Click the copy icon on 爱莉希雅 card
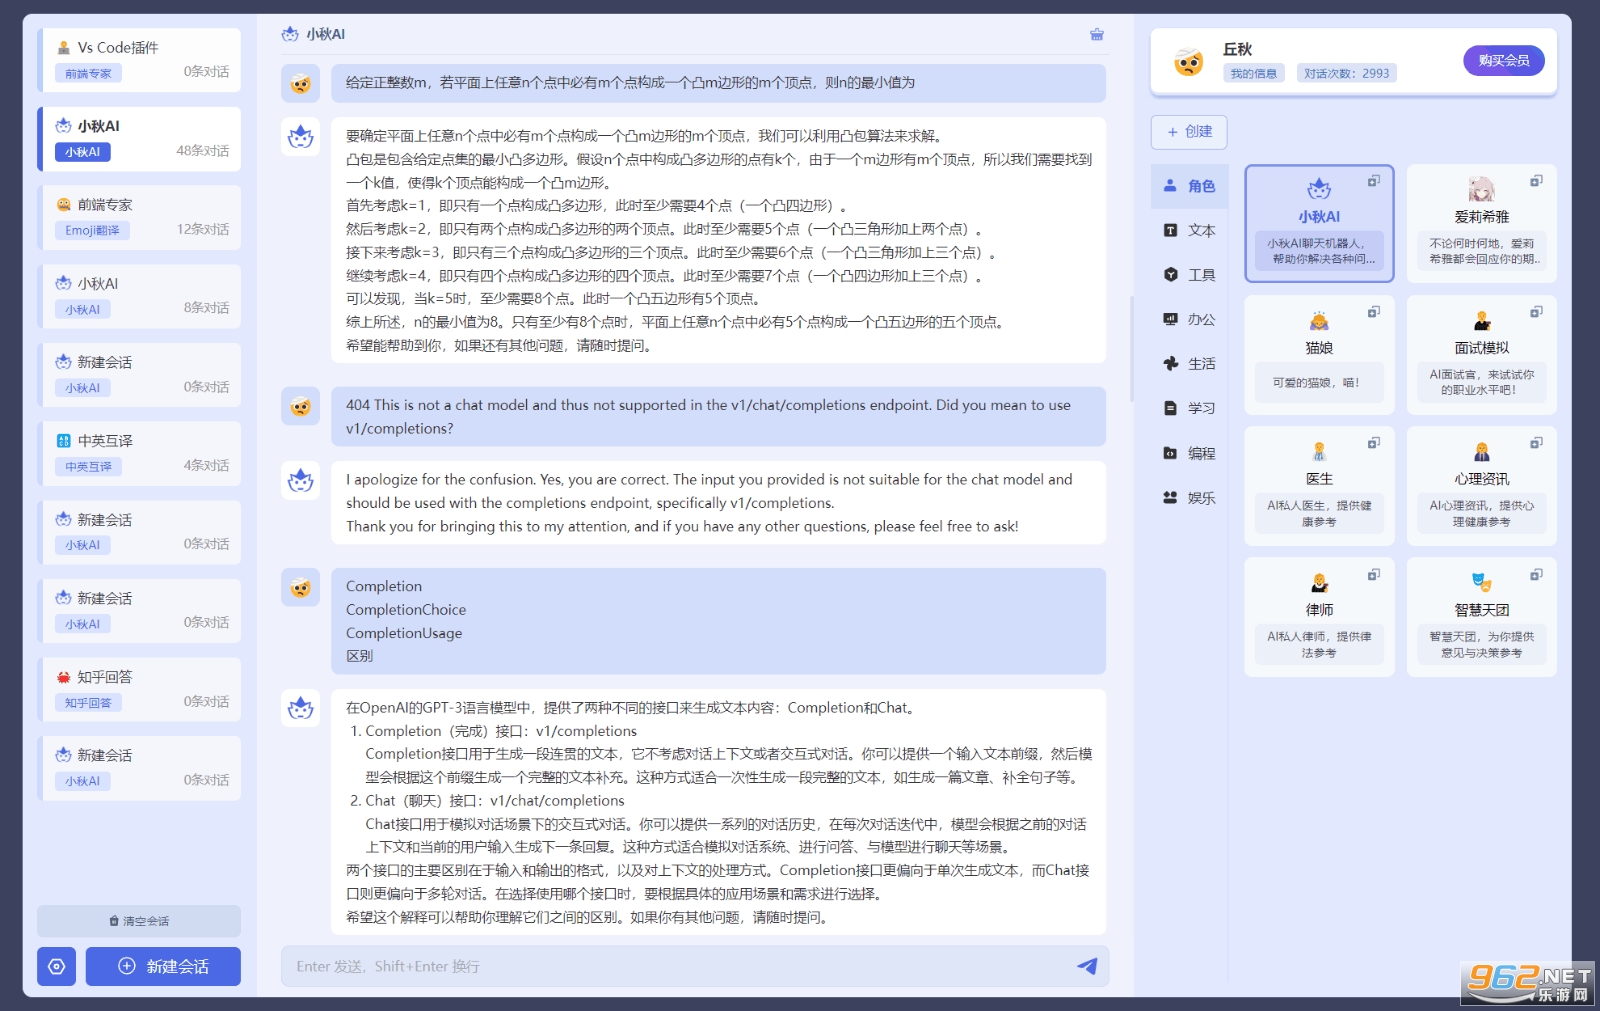1600x1011 pixels. (1536, 181)
